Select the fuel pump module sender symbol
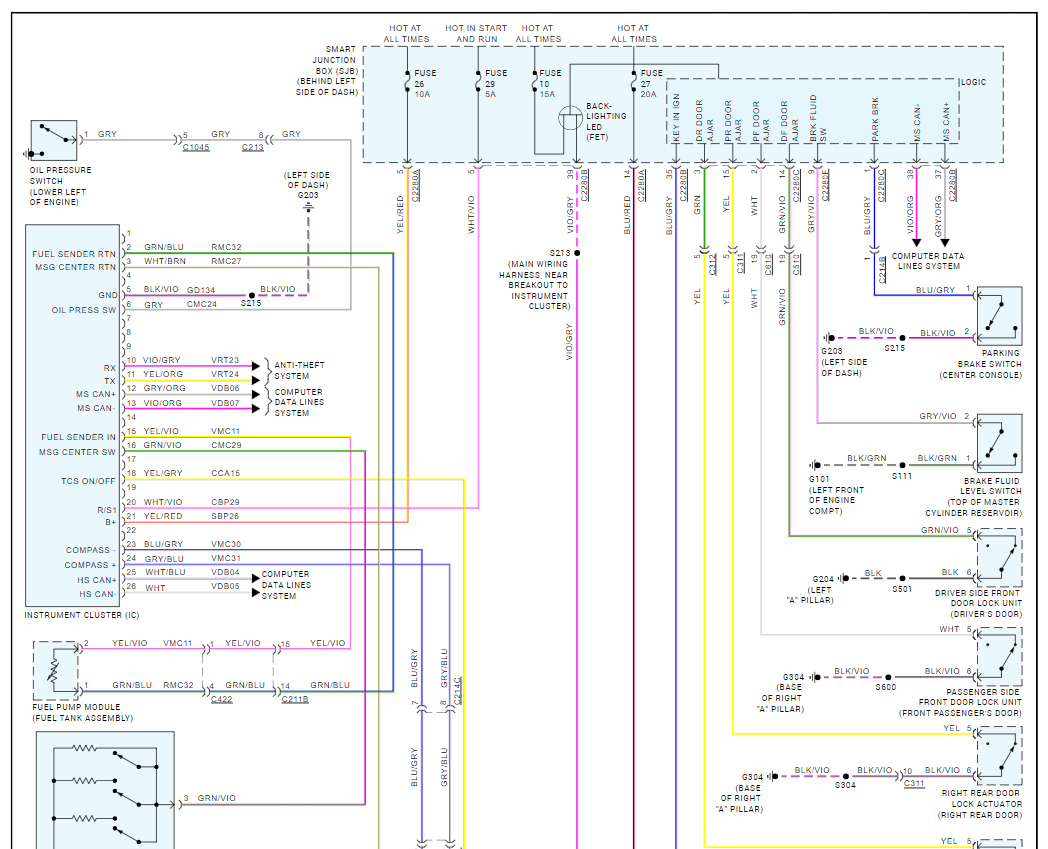 coord(56,669)
